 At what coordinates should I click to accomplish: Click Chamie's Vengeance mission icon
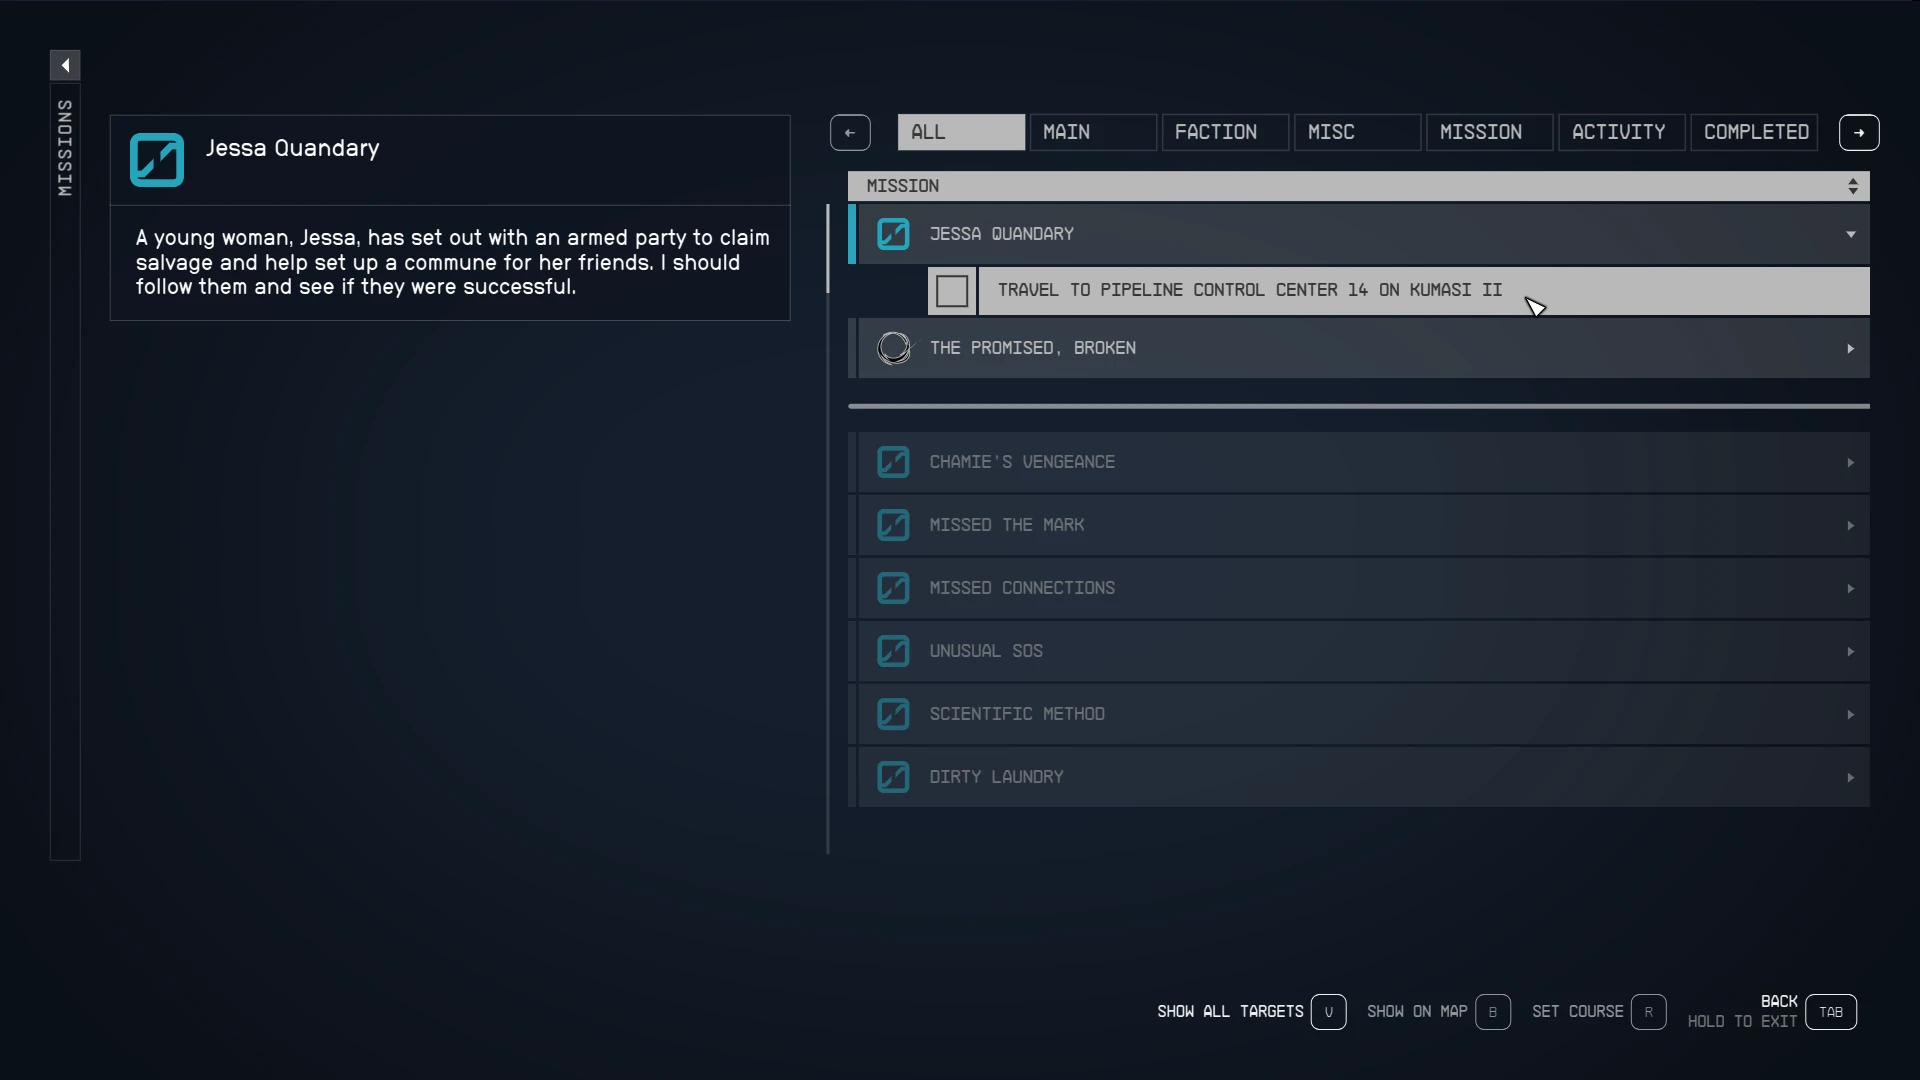coord(893,462)
